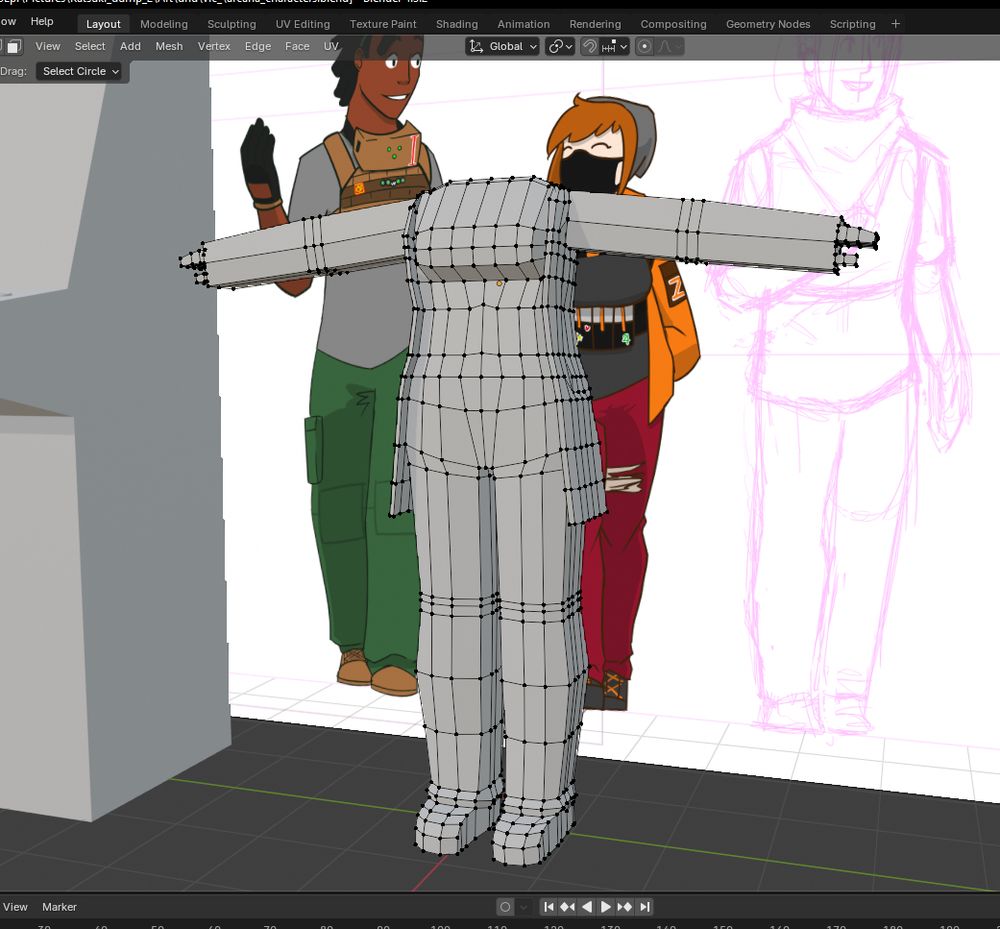Play the animation forward

pos(605,907)
